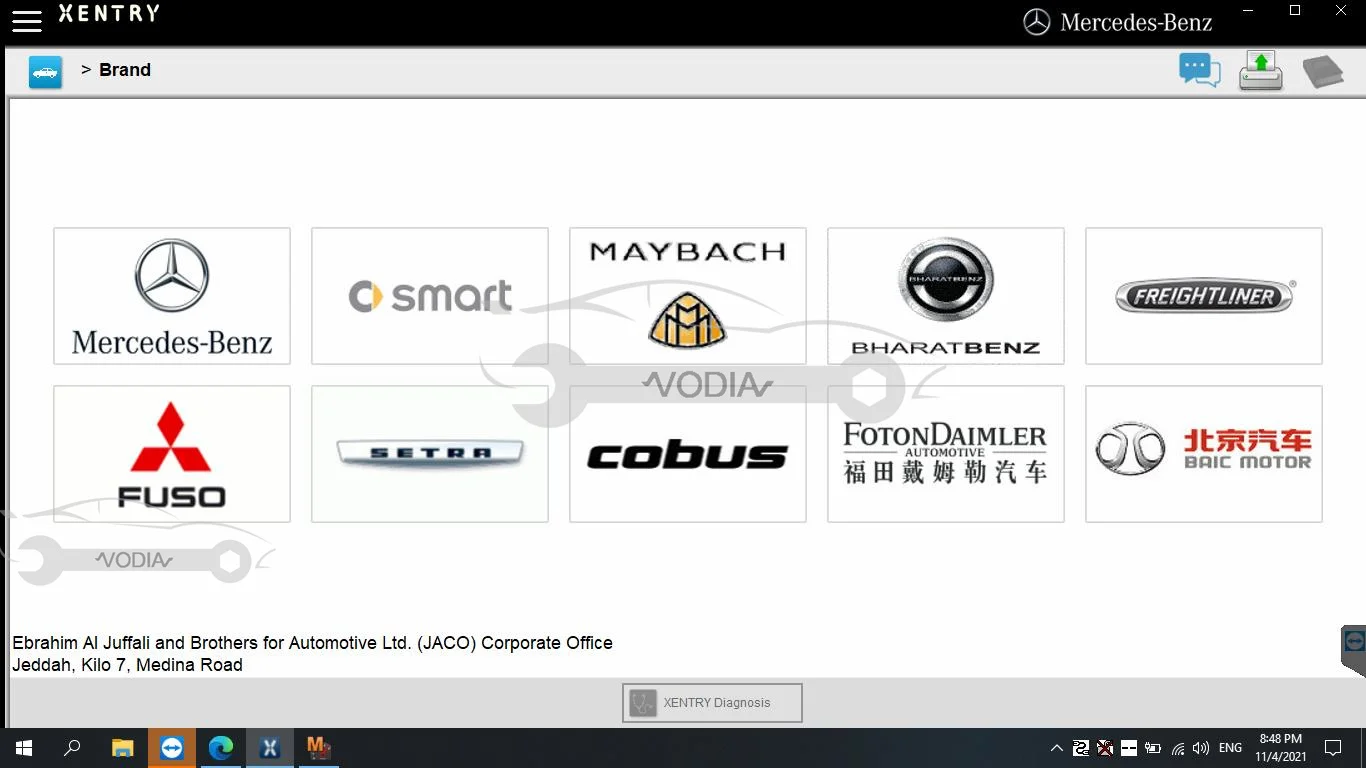Viewport: 1366px width, 768px height.
Task: Launch File Explorer from the taskbar
Action: click(123, 748)
